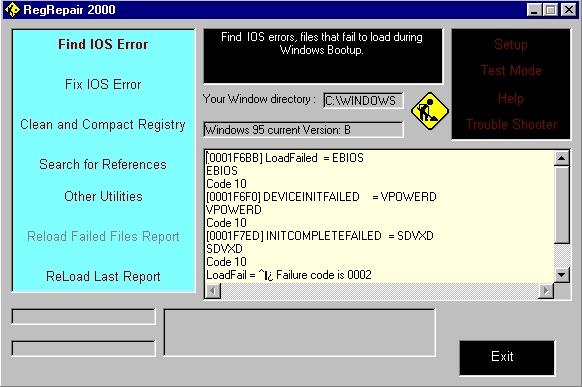This screenshot has height=387, width=582.
Task: Click ReLoad Last Report
Action: tap(103, 276)
